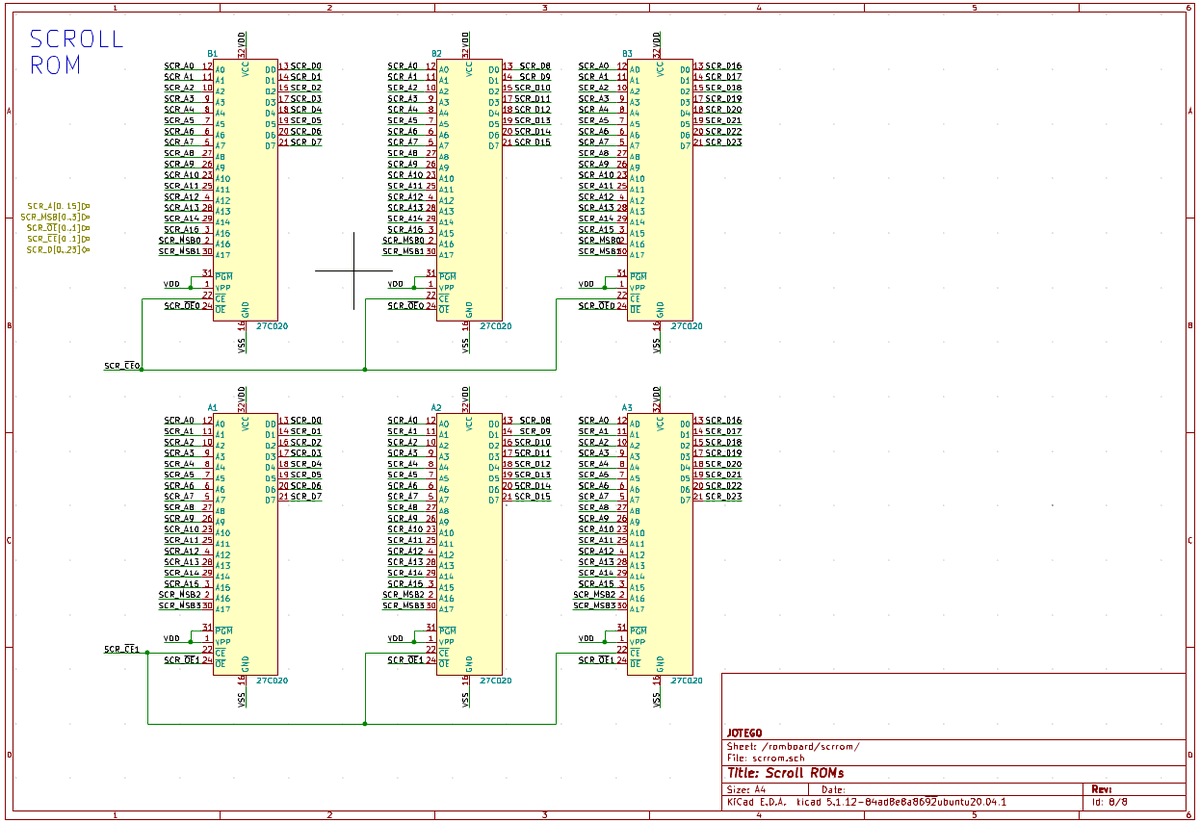Screen dimensions: 1200x823
Task: Click the SCR_CE[0..1] hierarchical label
Action: point(59,239)
